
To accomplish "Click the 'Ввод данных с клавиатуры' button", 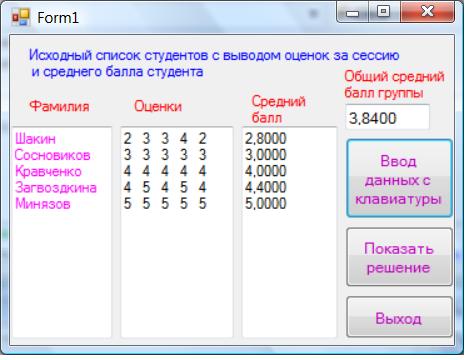I will [399, 179].
